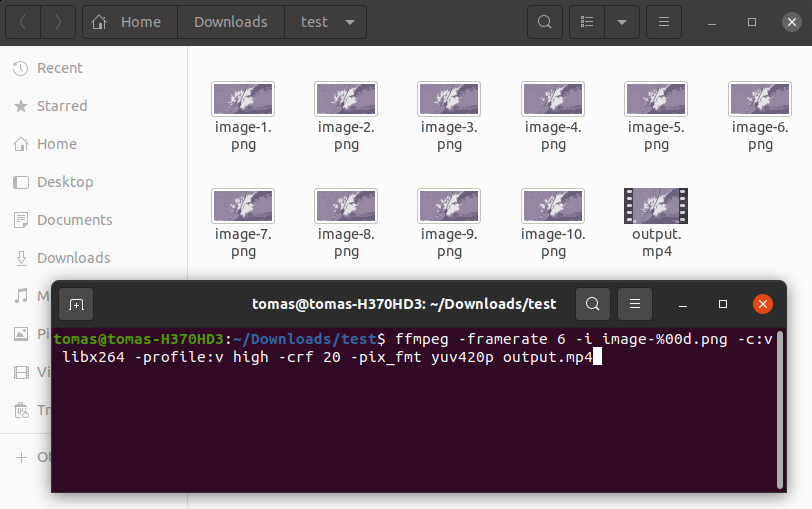812x509 pixels.
Task: Select the output.mp4 video file
Action: coord(656,206)
